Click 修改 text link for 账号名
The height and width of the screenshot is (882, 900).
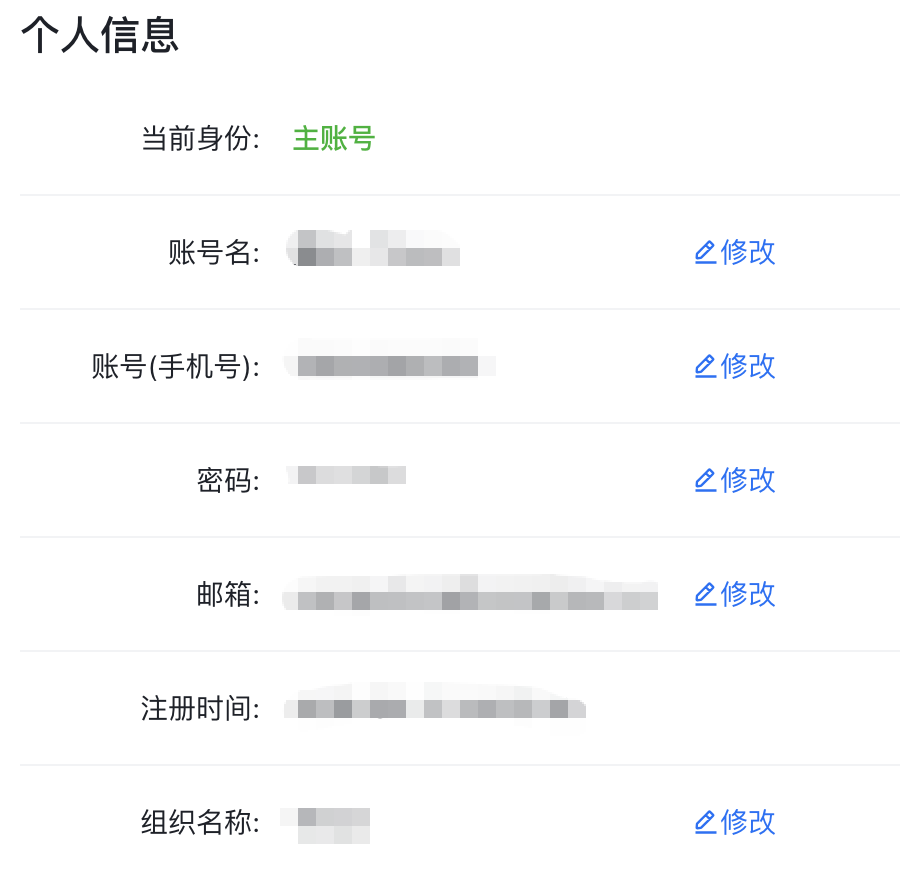coord(748,252)
